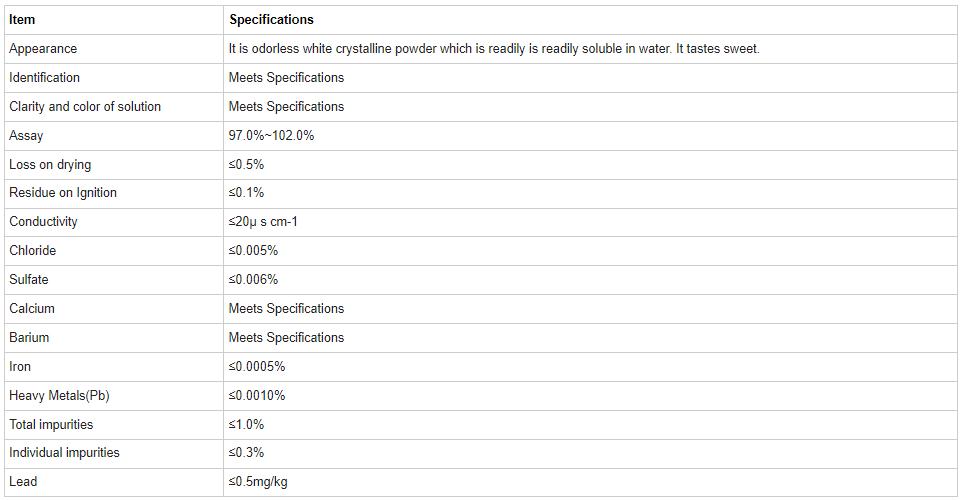Click the 97.0%~102.0% assay value
The height and width of the screenshot is (501, 963).
click(x=271, y=136)
